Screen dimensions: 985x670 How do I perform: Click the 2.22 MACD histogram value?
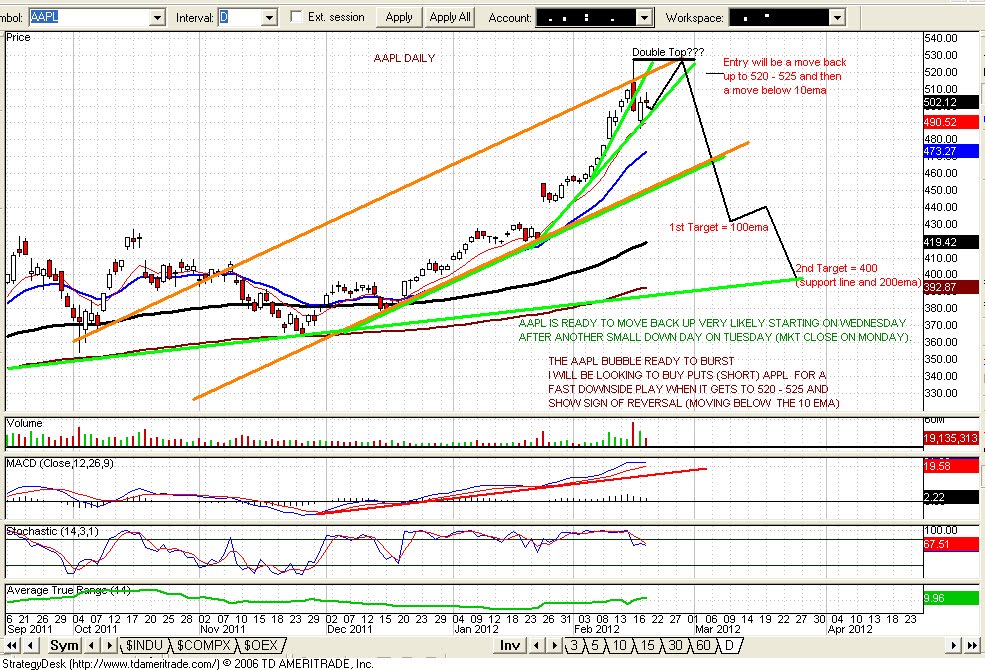(950, 497)
